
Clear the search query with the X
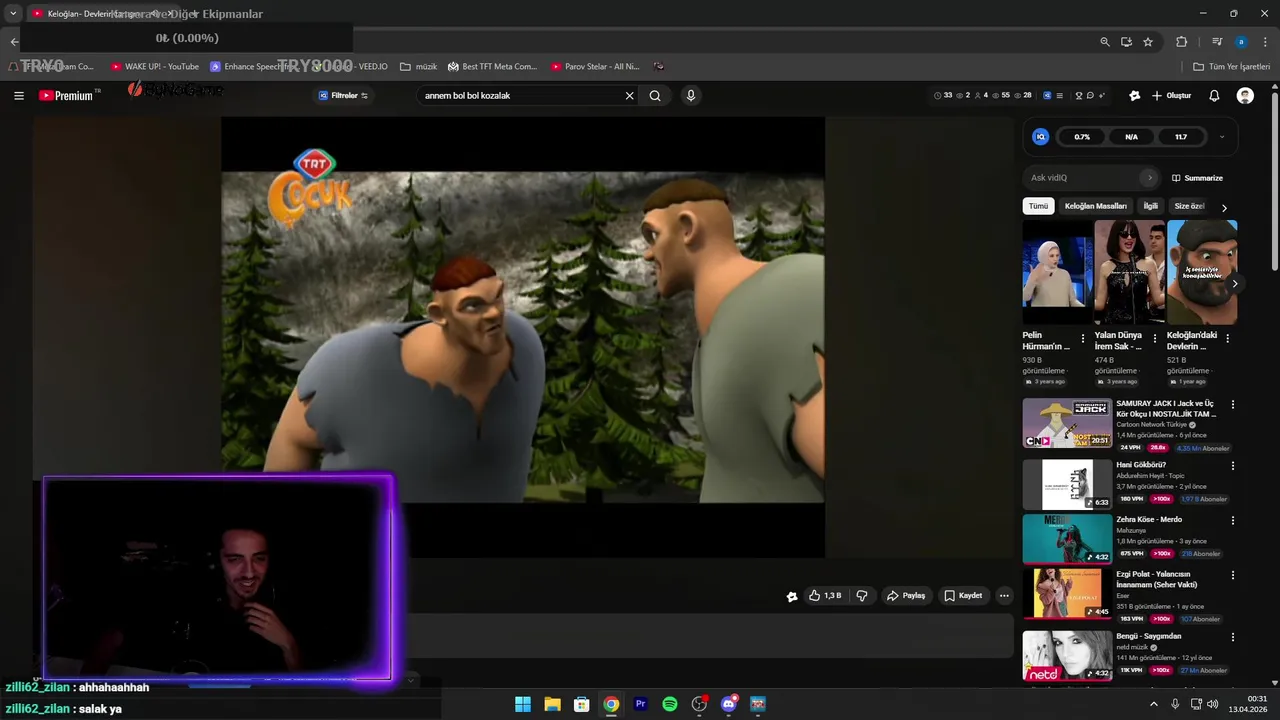(630, 96)
